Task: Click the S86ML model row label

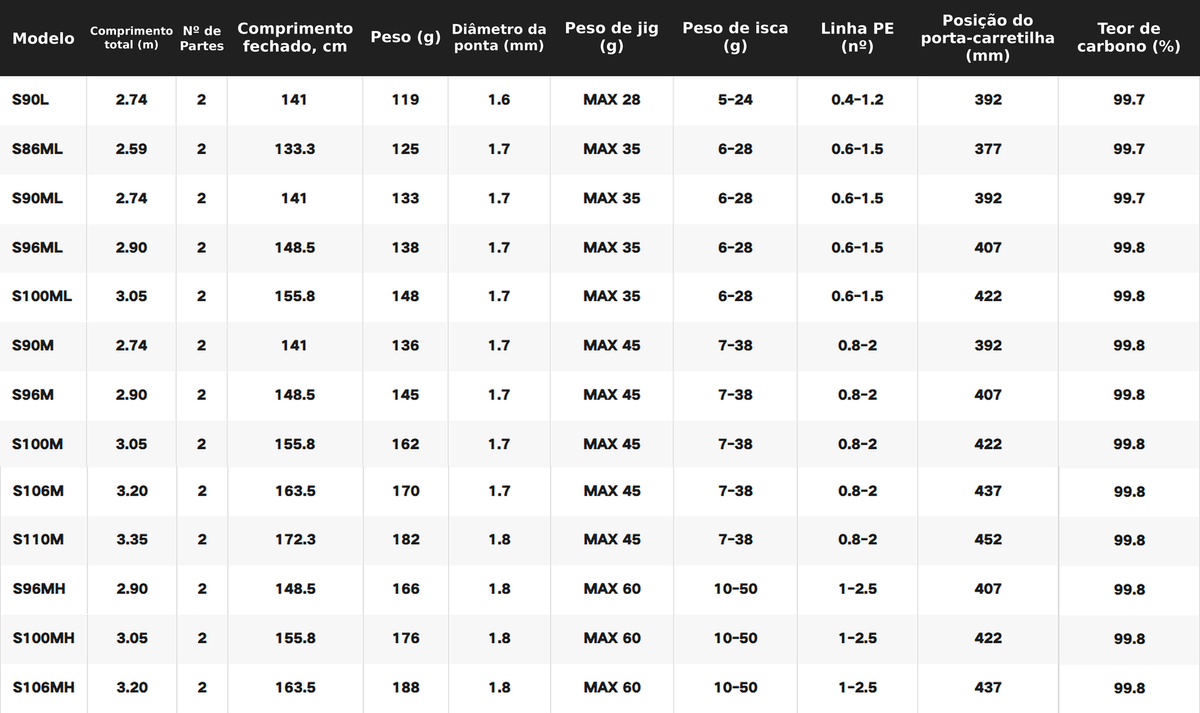Action: pyautogui.click(x=37, y=149)
